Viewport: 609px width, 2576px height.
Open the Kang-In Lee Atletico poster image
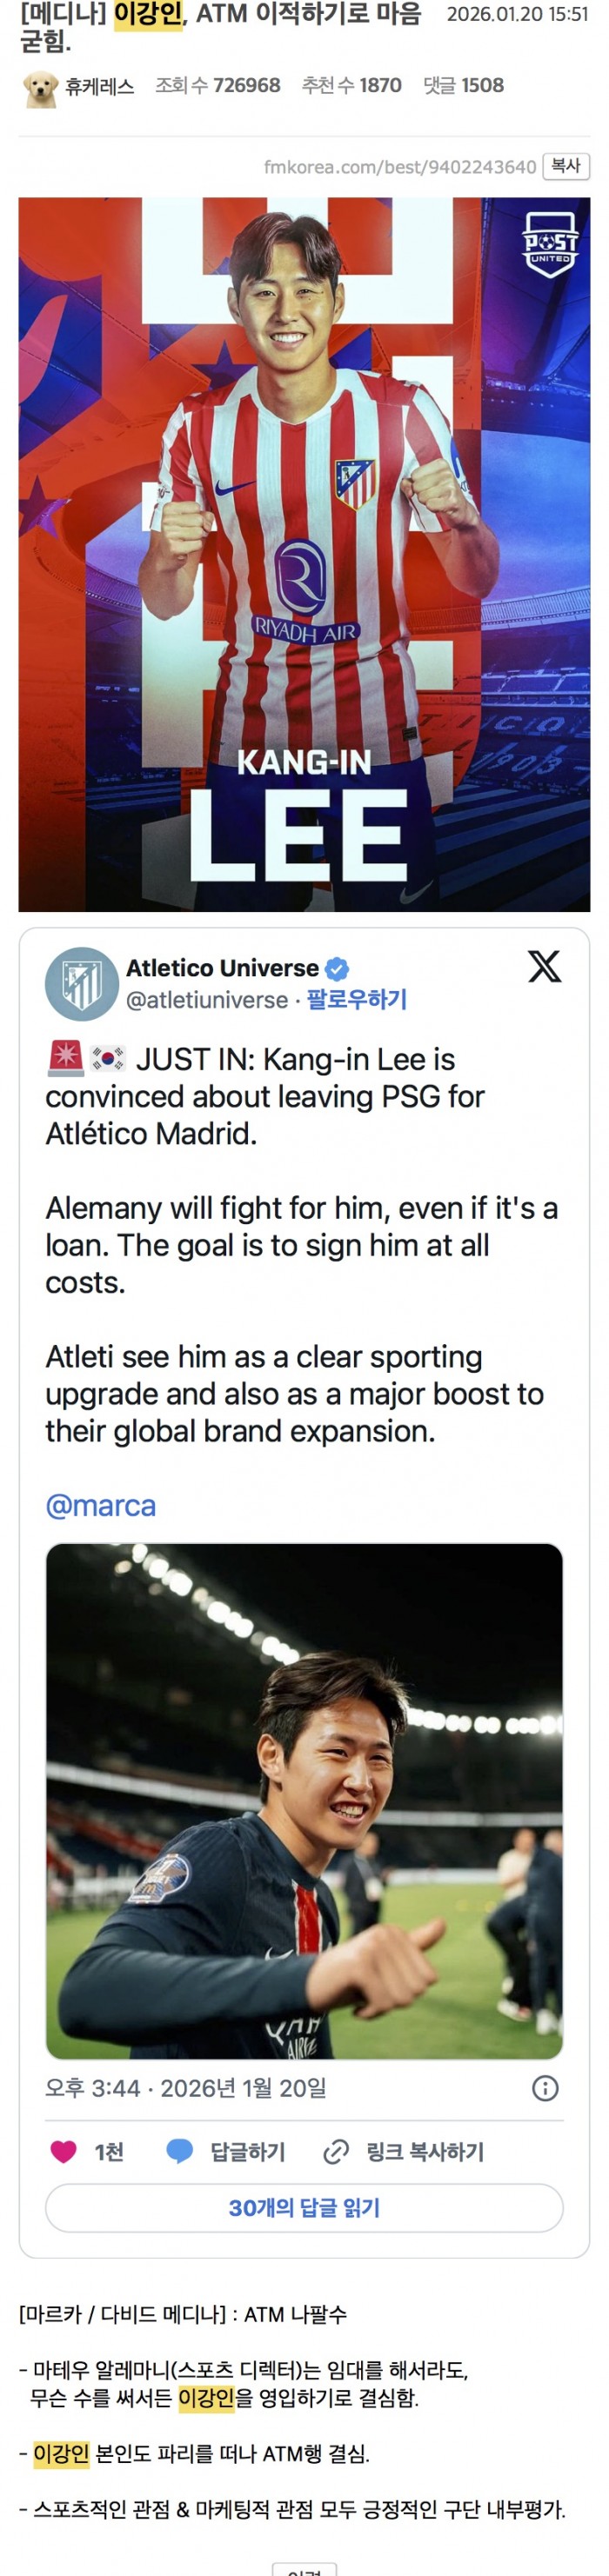click(304, 554)
